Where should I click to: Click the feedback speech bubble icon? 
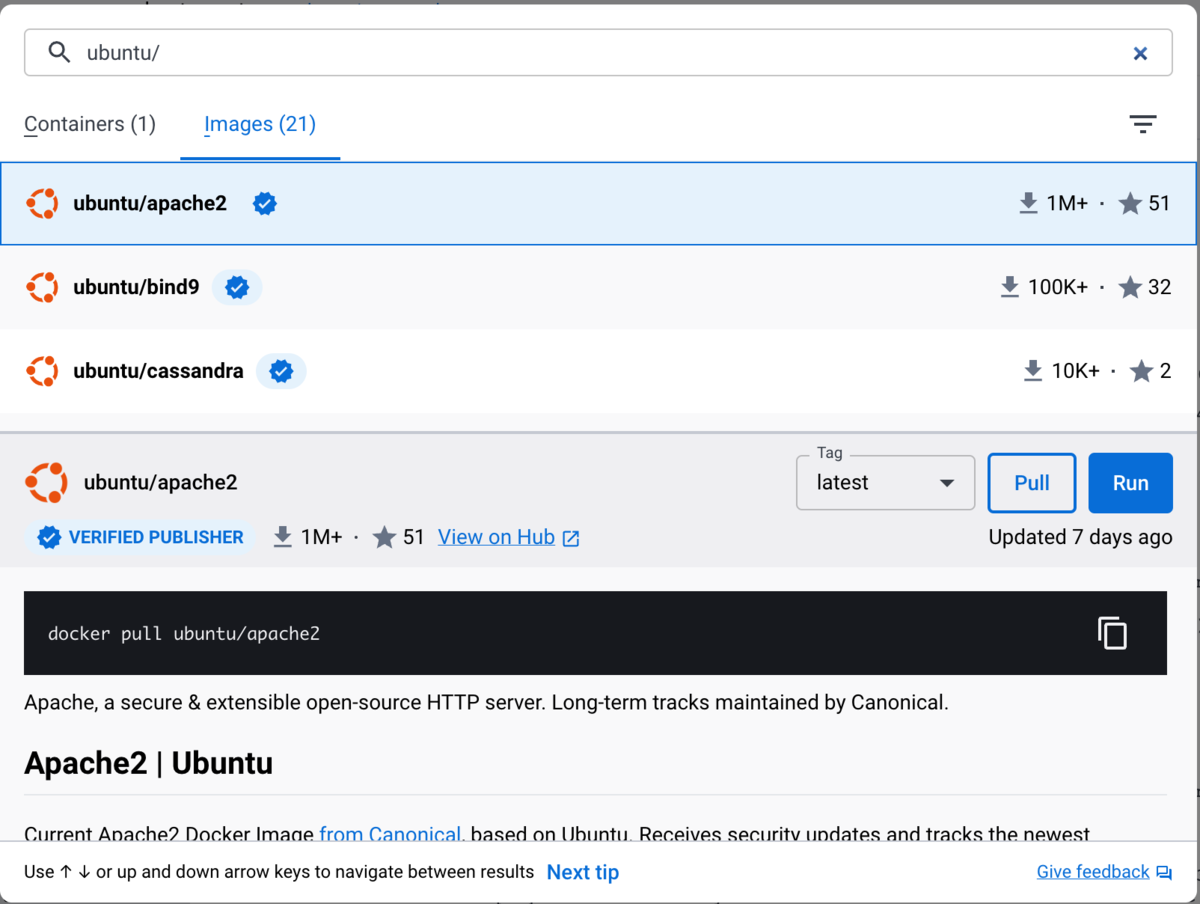[1163, 873]
